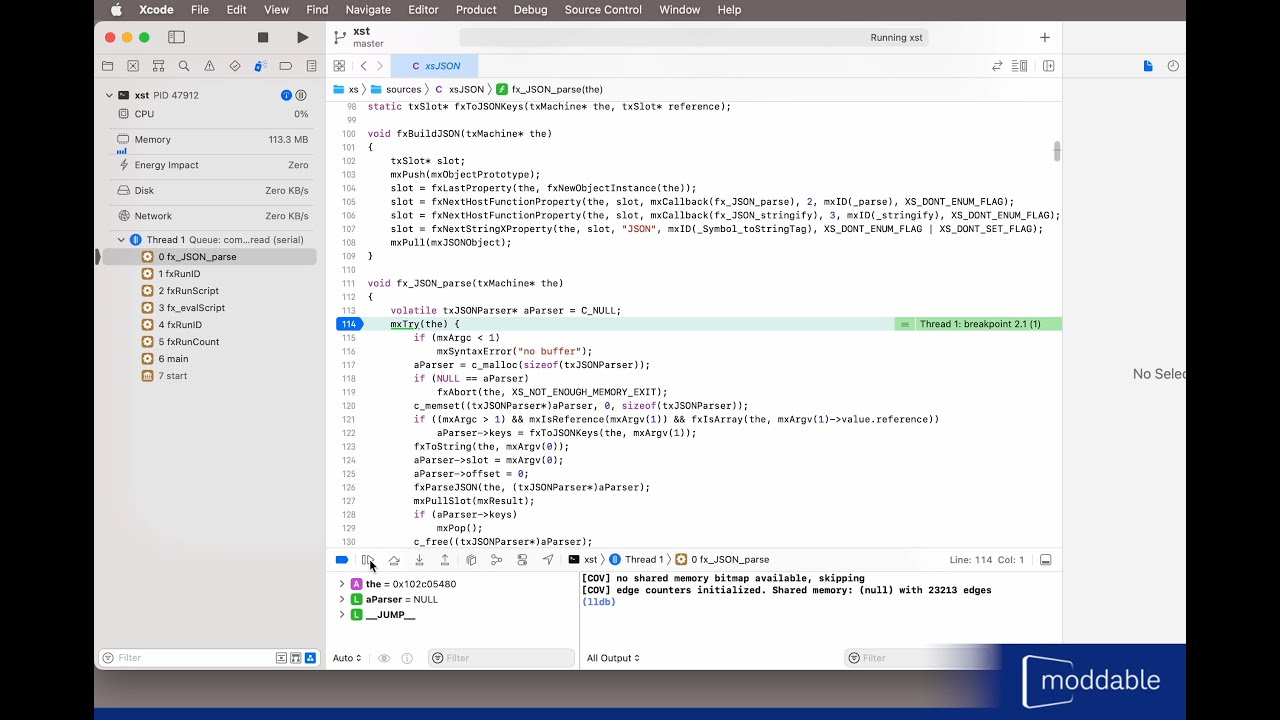Click the Step Over debug button
Image resolution: width=1280 pixels, height=720 pixels.
[394, 560]
